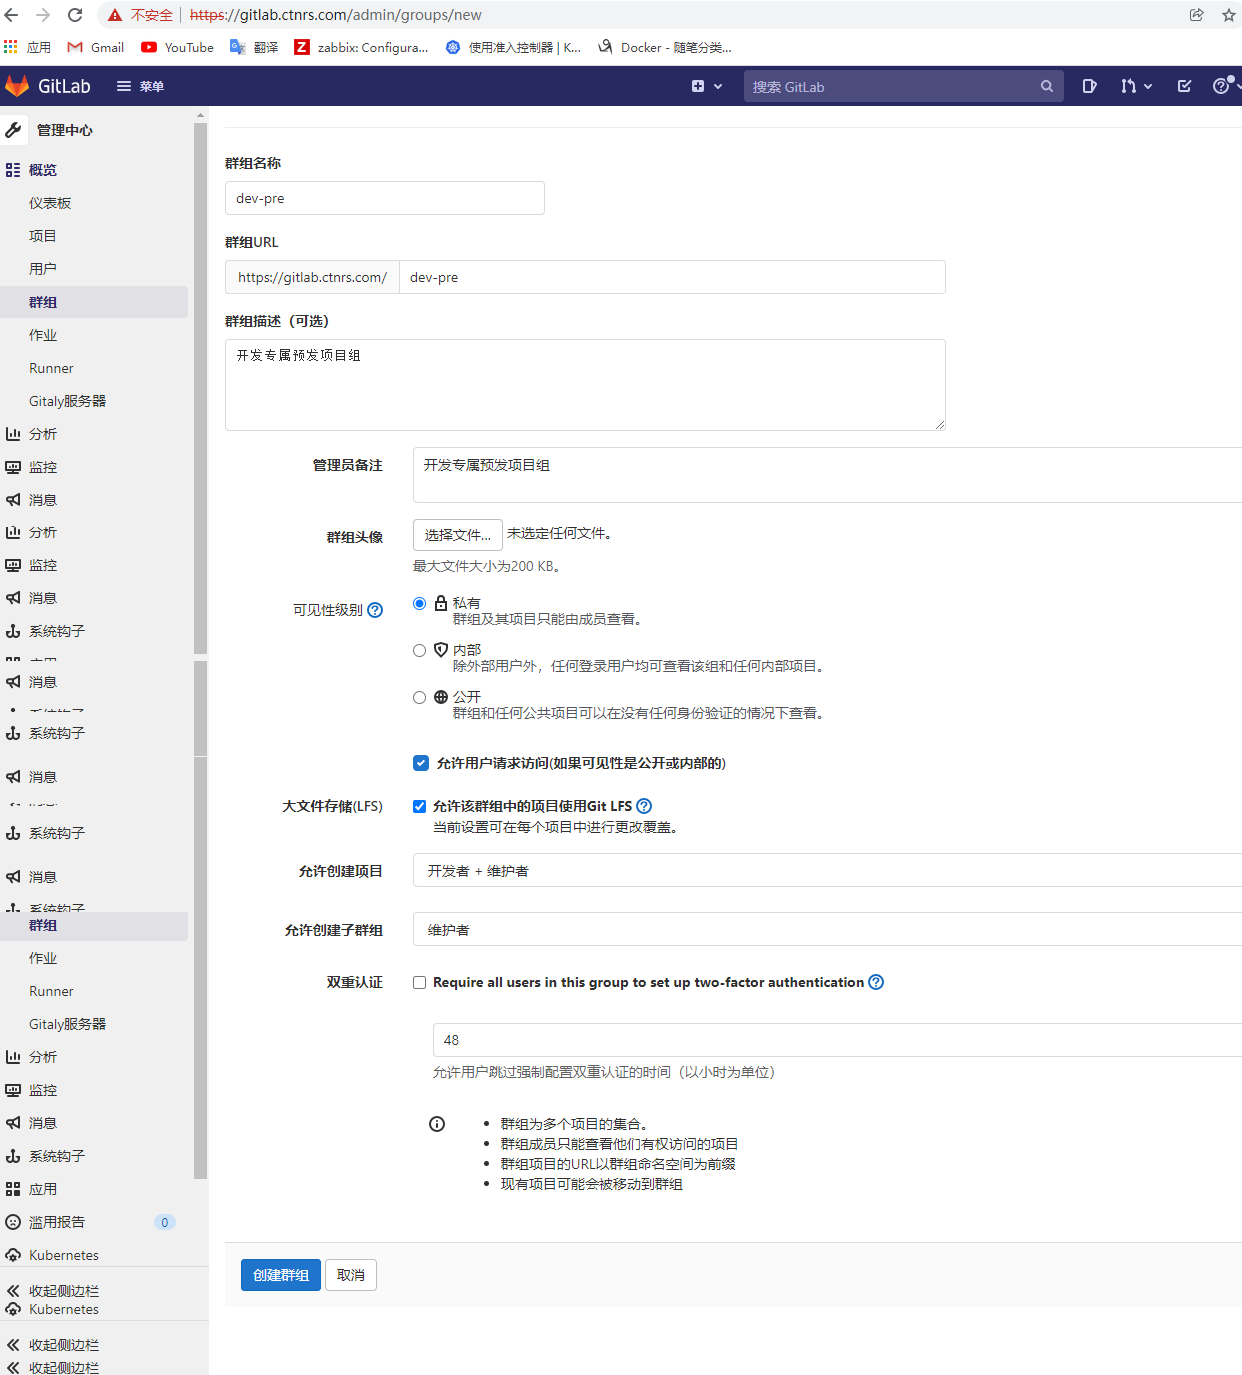Image resolution: width=1242 pixels, height=1375 pixels.
Task: Click the magnifier icon in the search box
Action: [1047, 87]
